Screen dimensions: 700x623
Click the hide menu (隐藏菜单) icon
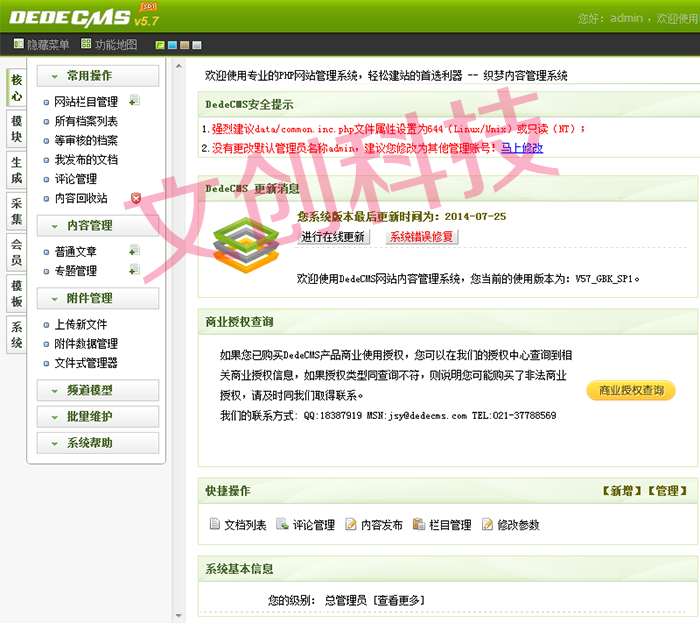(x=18, y=44)
